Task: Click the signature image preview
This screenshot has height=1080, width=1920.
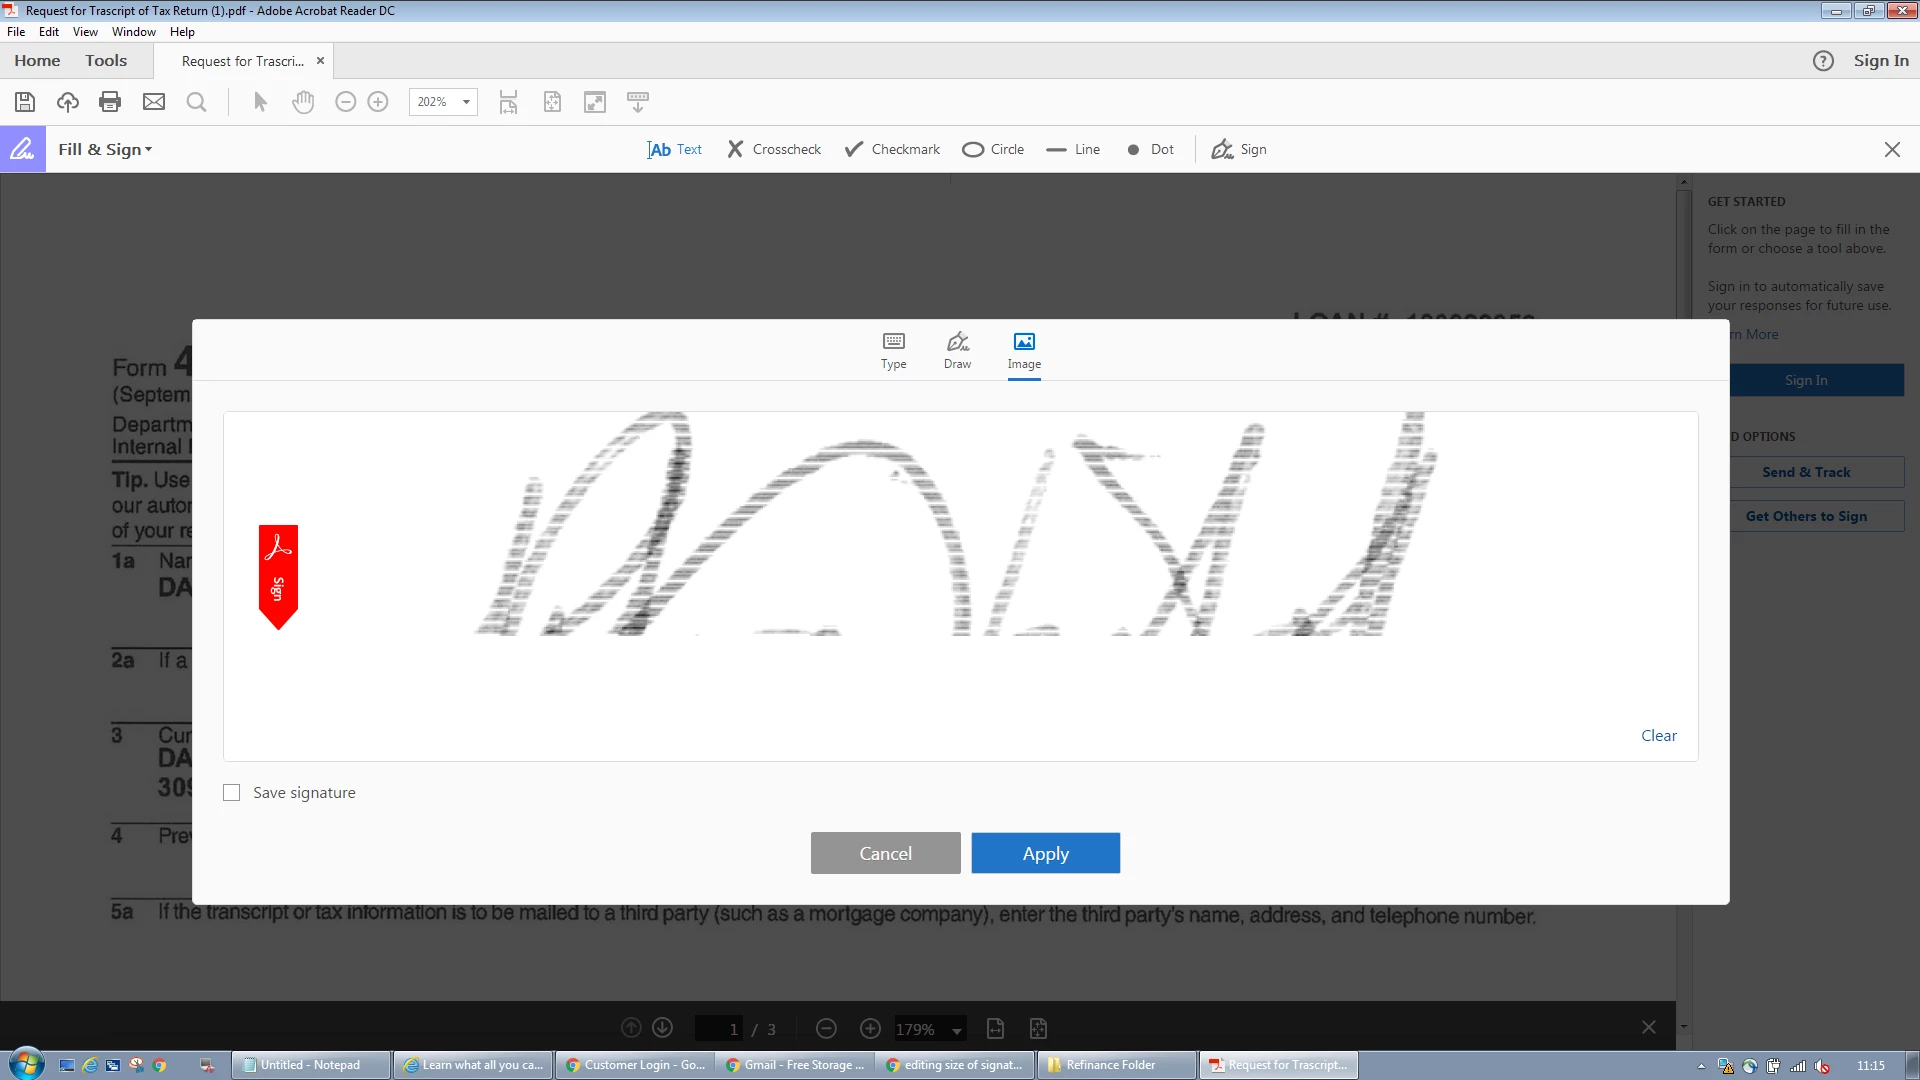Action: pyautogui.click(x=955, y=525)
